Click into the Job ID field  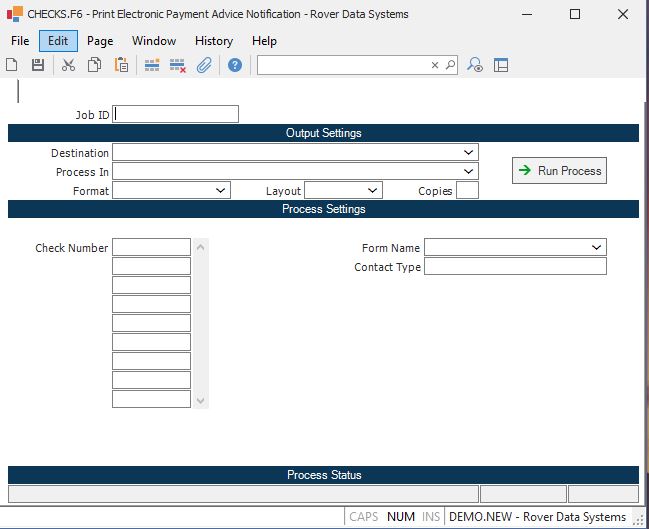click(x=176, y=114)
